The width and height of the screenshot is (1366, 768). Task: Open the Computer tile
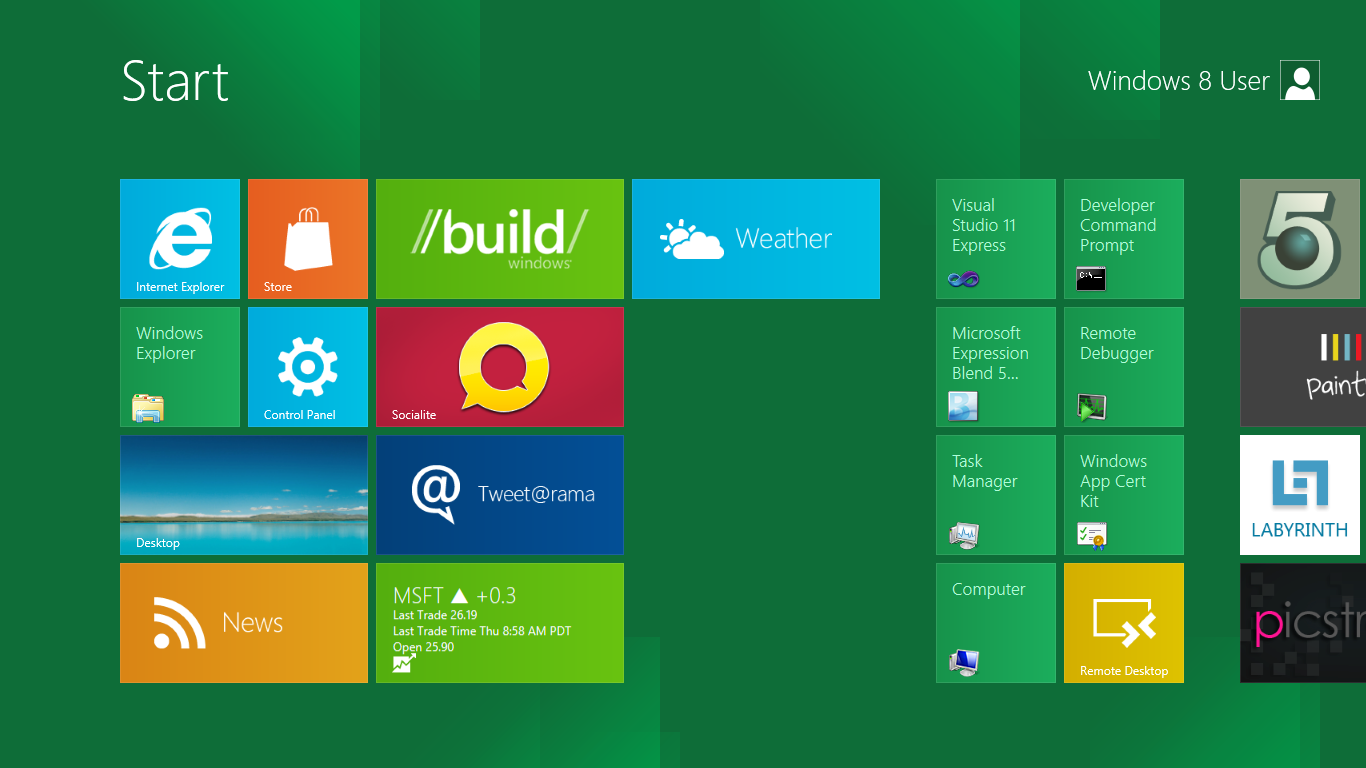point(996,623)
